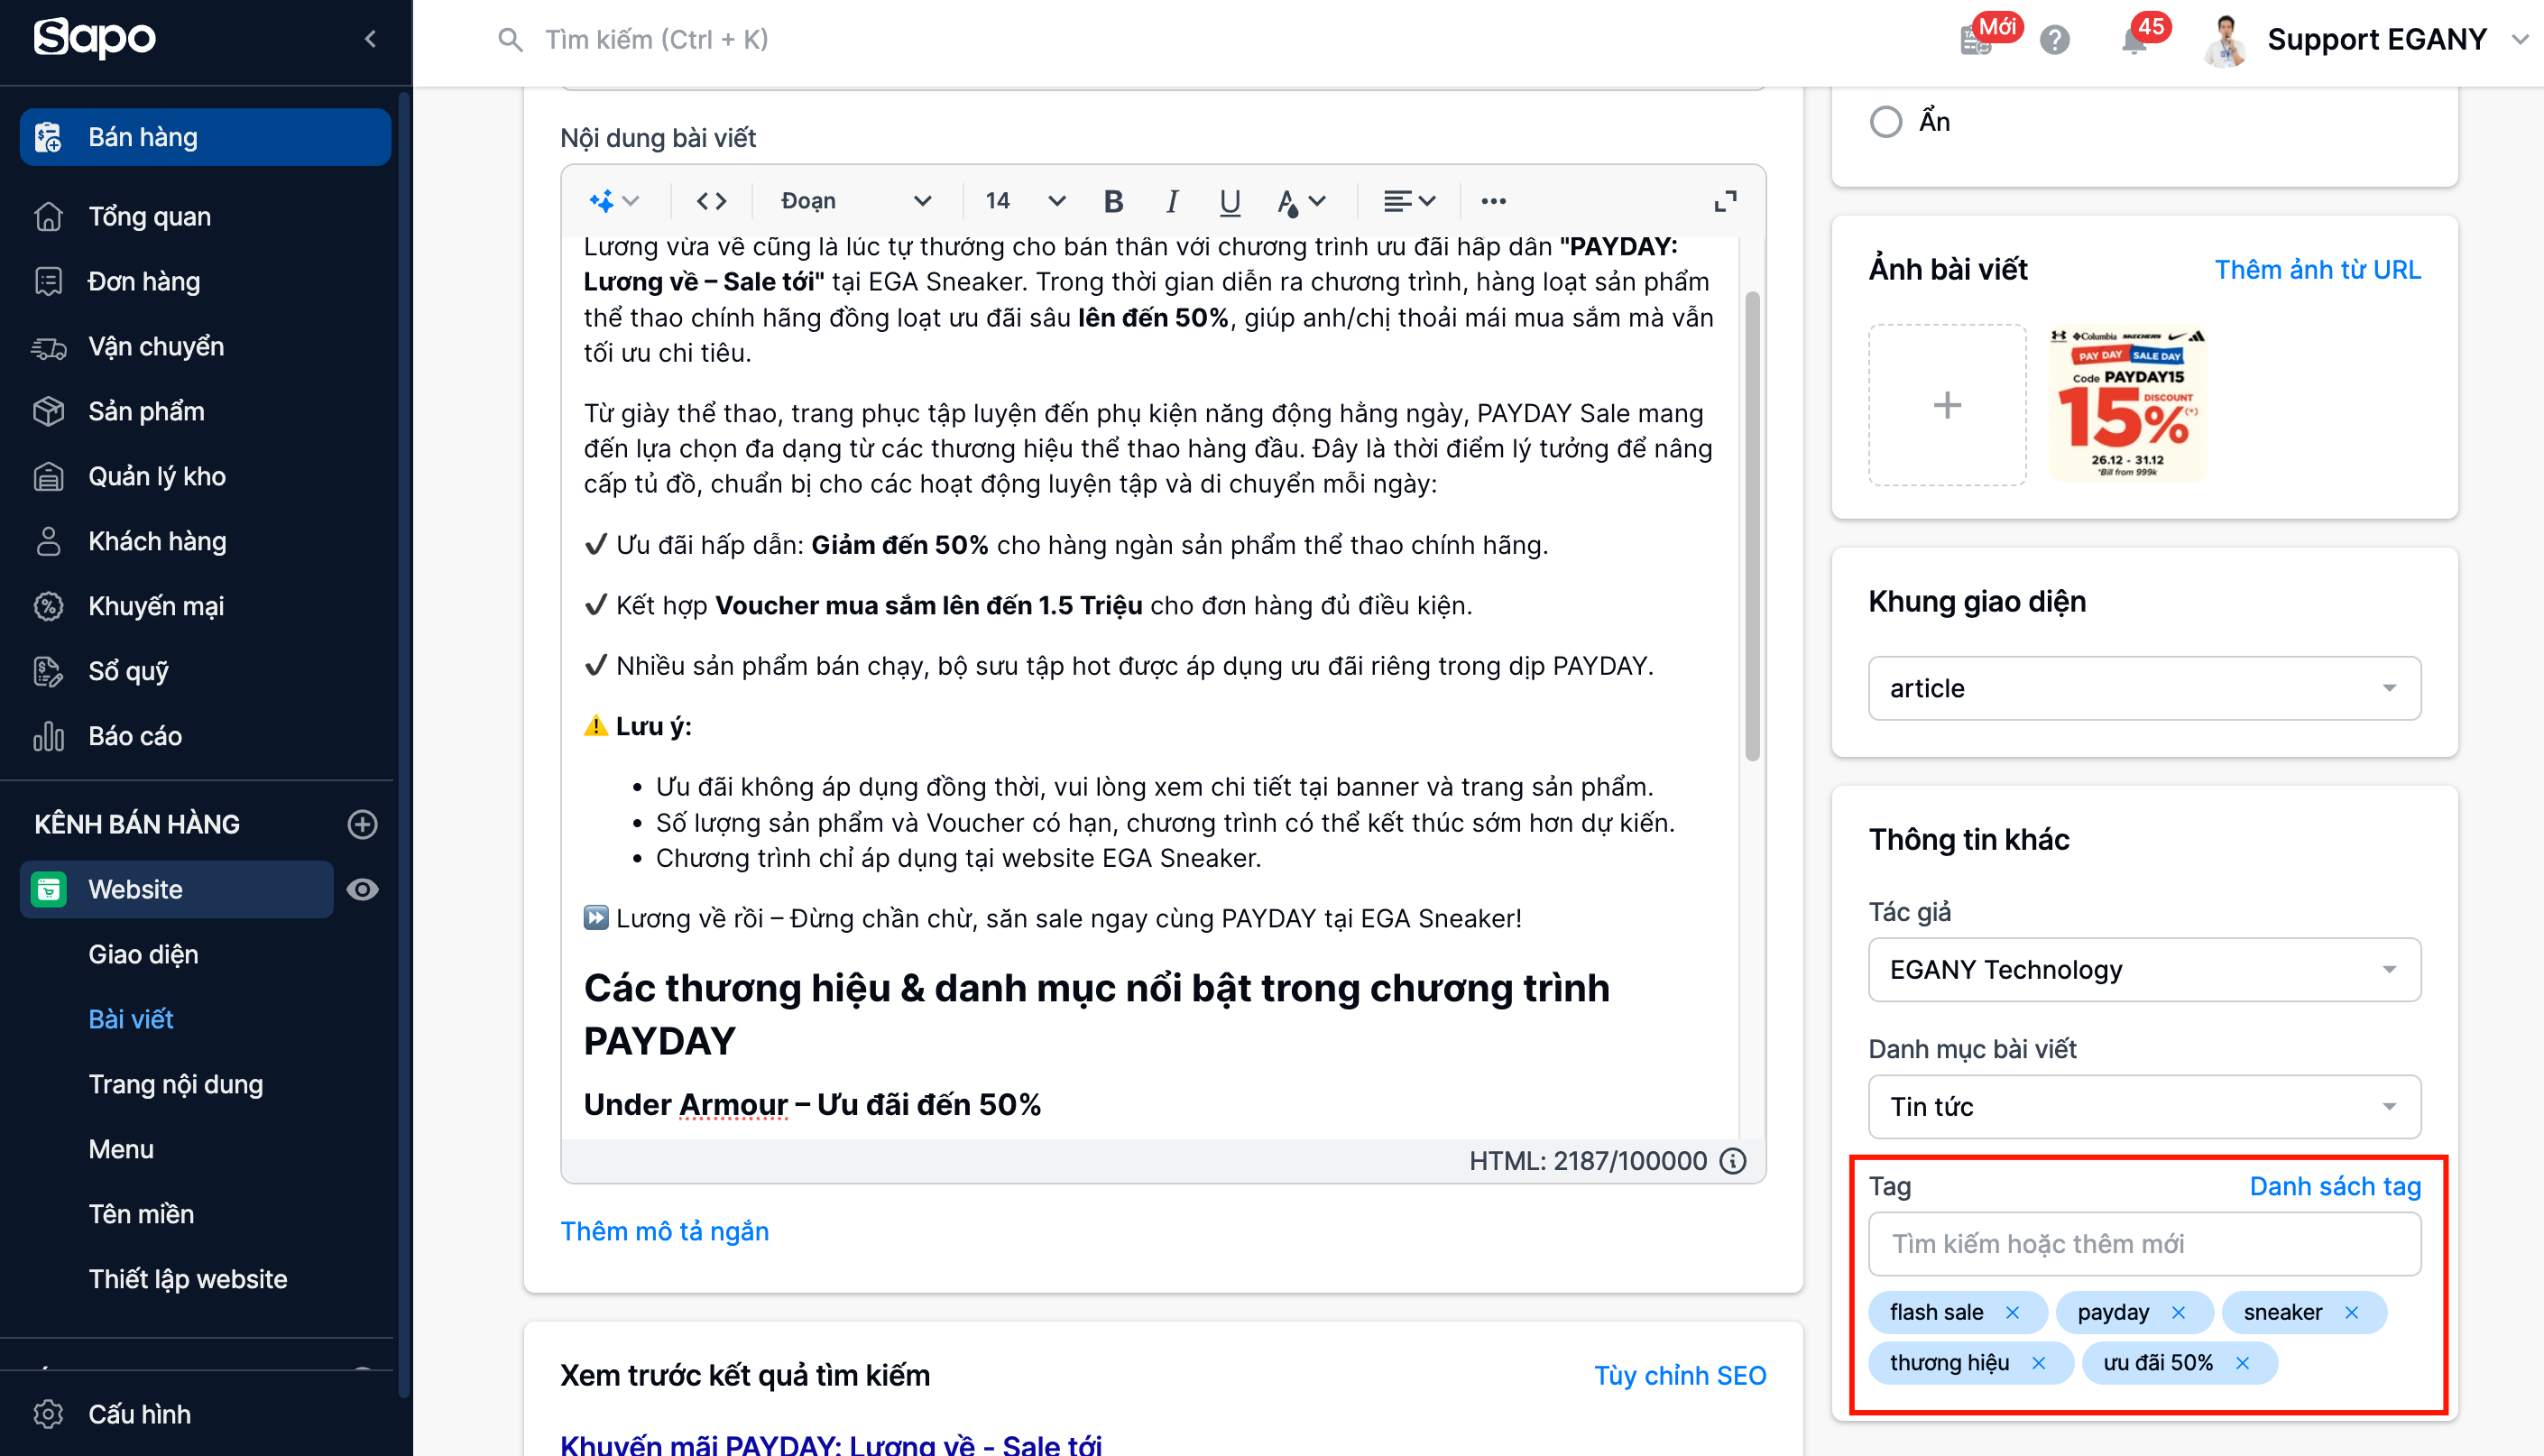Select the Ẩn radio button

point(1885,122)
